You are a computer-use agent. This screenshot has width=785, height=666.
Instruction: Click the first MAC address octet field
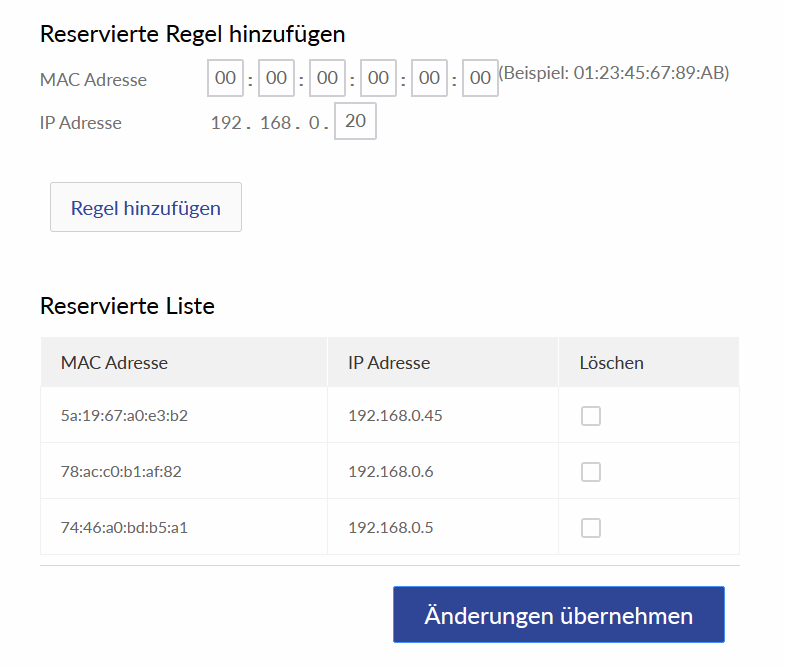pyautogui.click(x=226, y=78)
